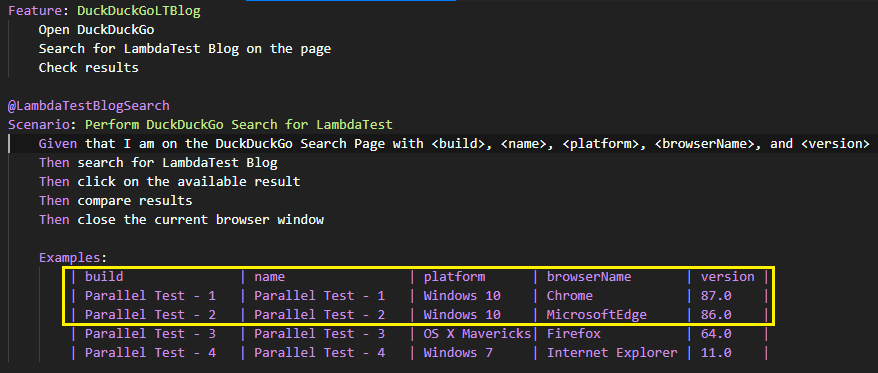Image resolution: width=878 pixels, height=373 pixels.
Task: Click the 'platform' table header
Action: coord(454,277)
